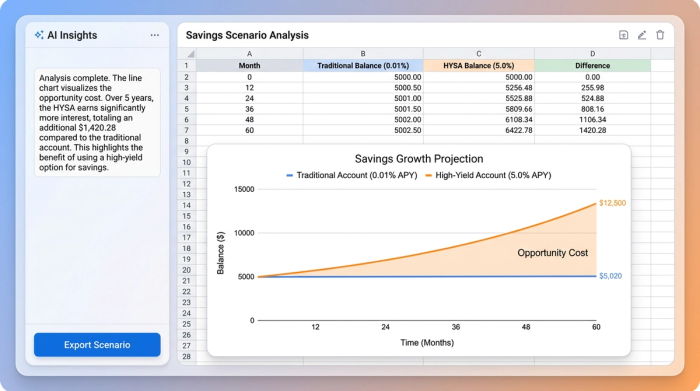Click the AI Insights sparkle icon
Screen dimensions: 700x391
point(39,35)
